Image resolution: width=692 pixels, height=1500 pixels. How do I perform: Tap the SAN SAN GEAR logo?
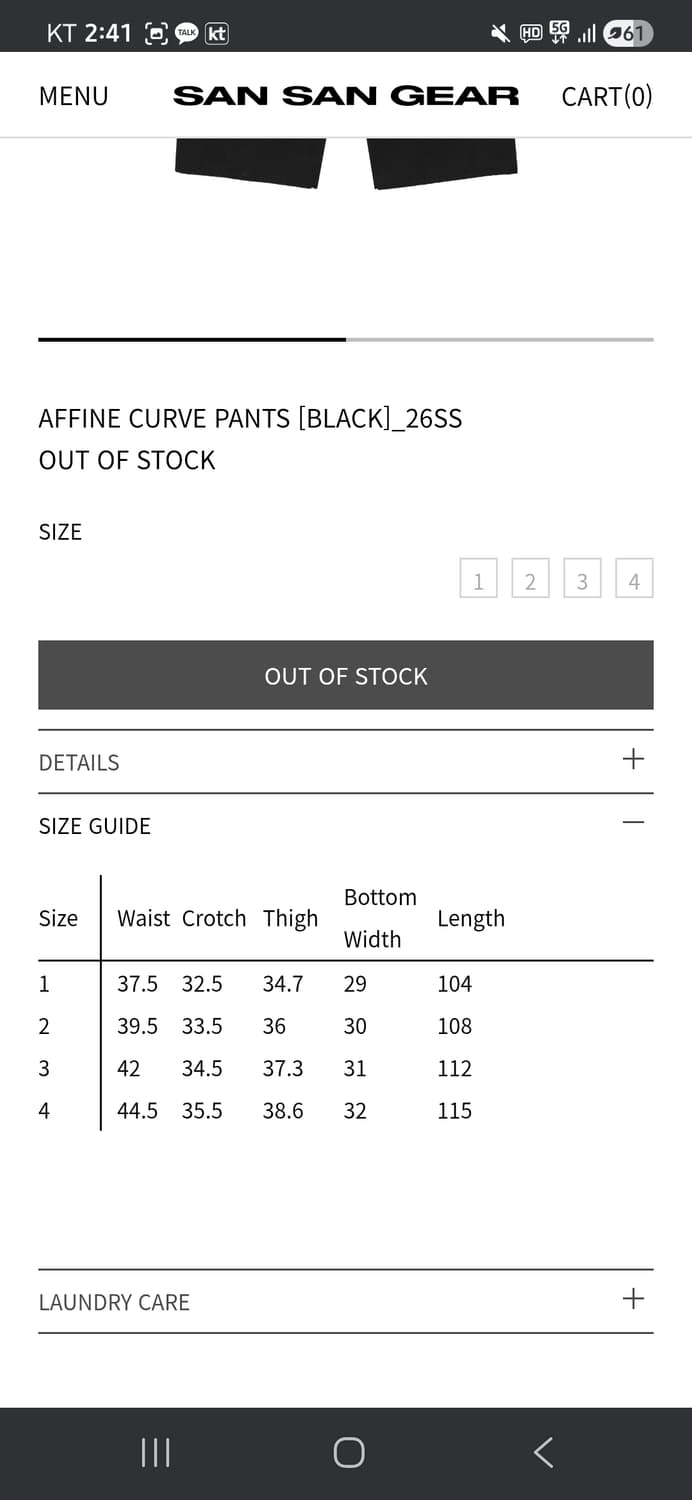[346, 96]
